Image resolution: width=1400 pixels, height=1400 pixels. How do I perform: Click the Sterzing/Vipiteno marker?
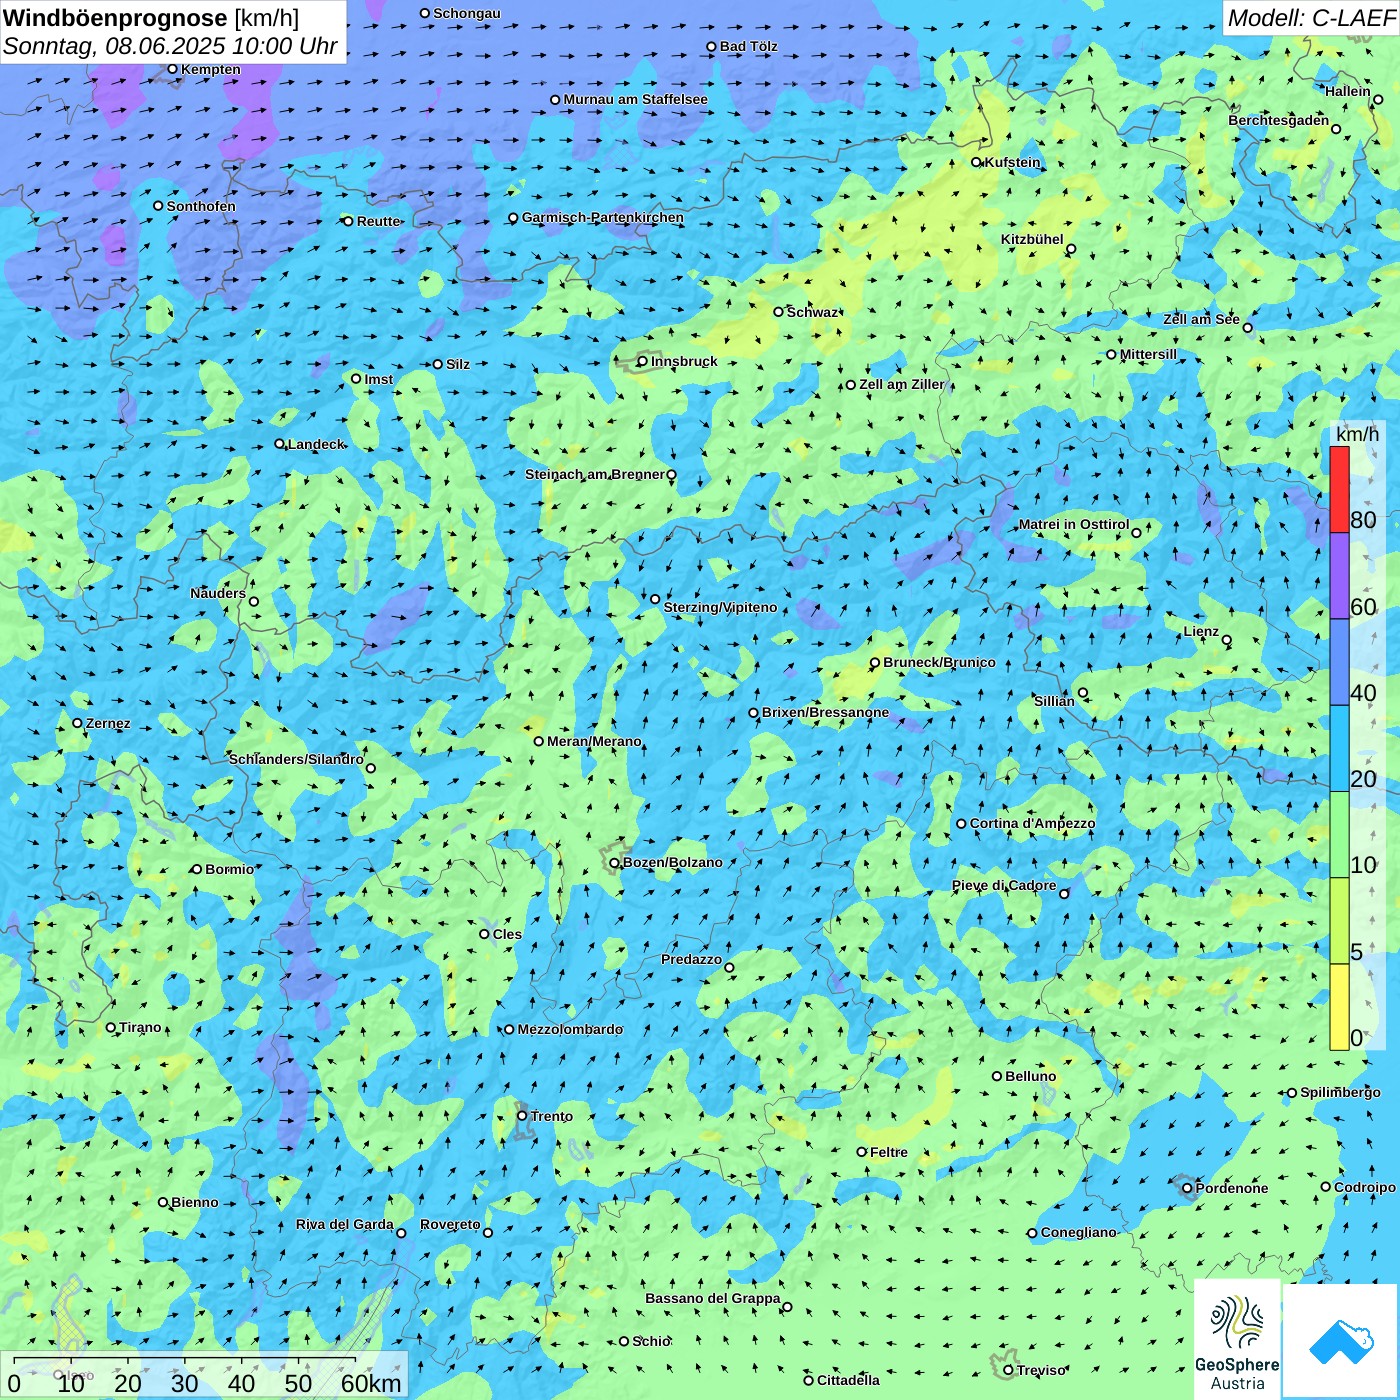tap(656, 599)
